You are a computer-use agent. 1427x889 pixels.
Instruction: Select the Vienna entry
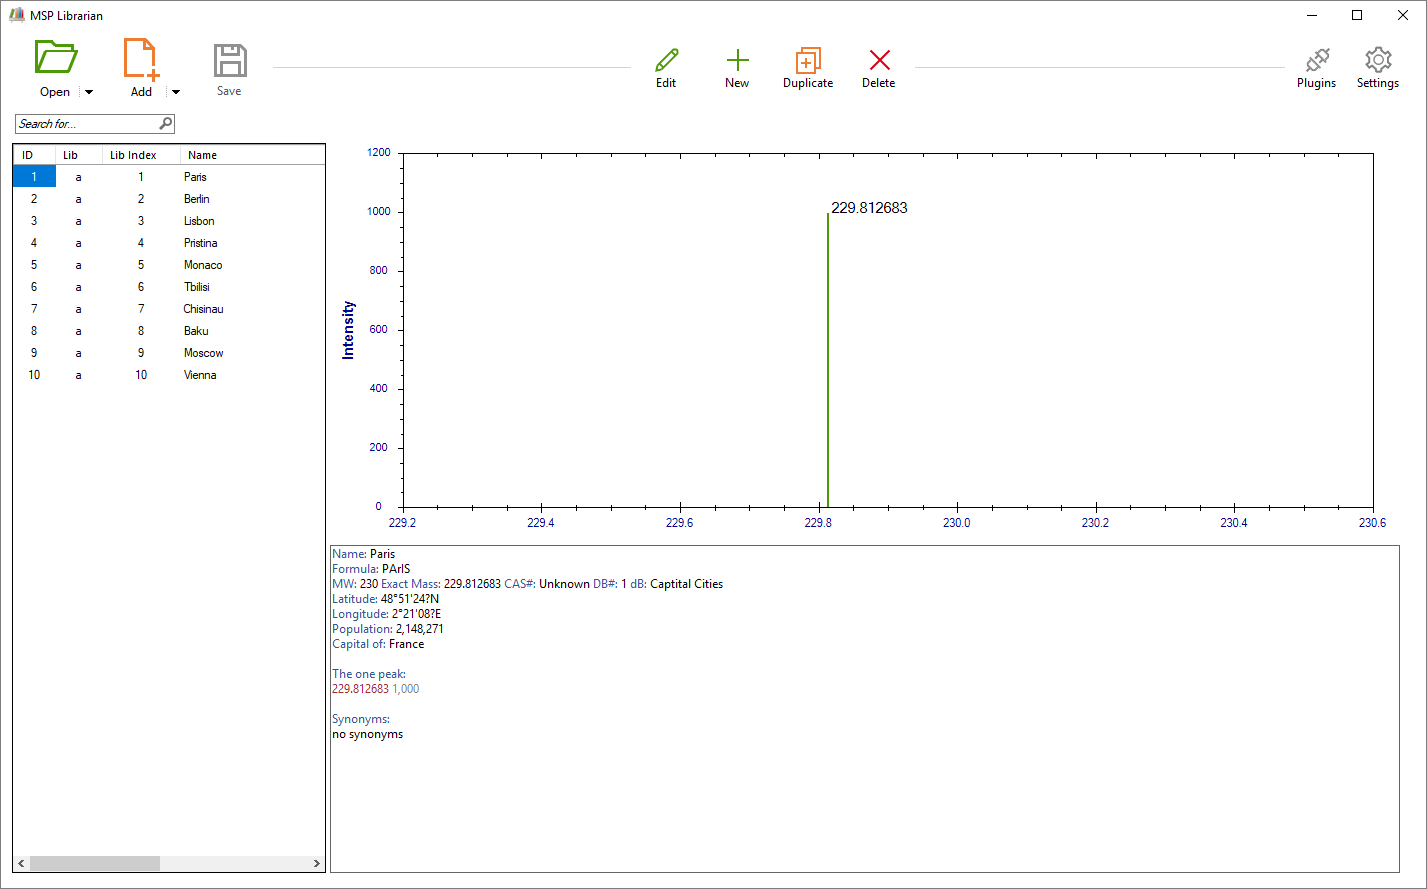(200, 375)
